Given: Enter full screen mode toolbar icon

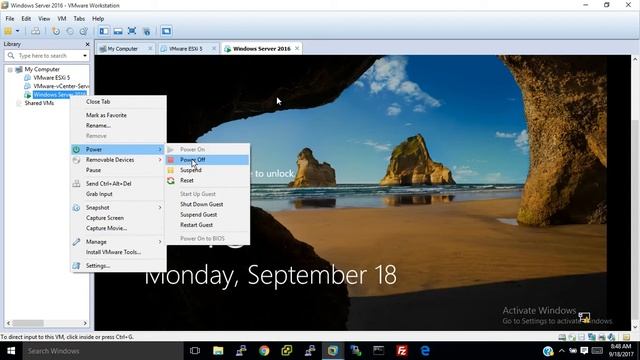Looking at the screenshot, I should click(132, 31).
